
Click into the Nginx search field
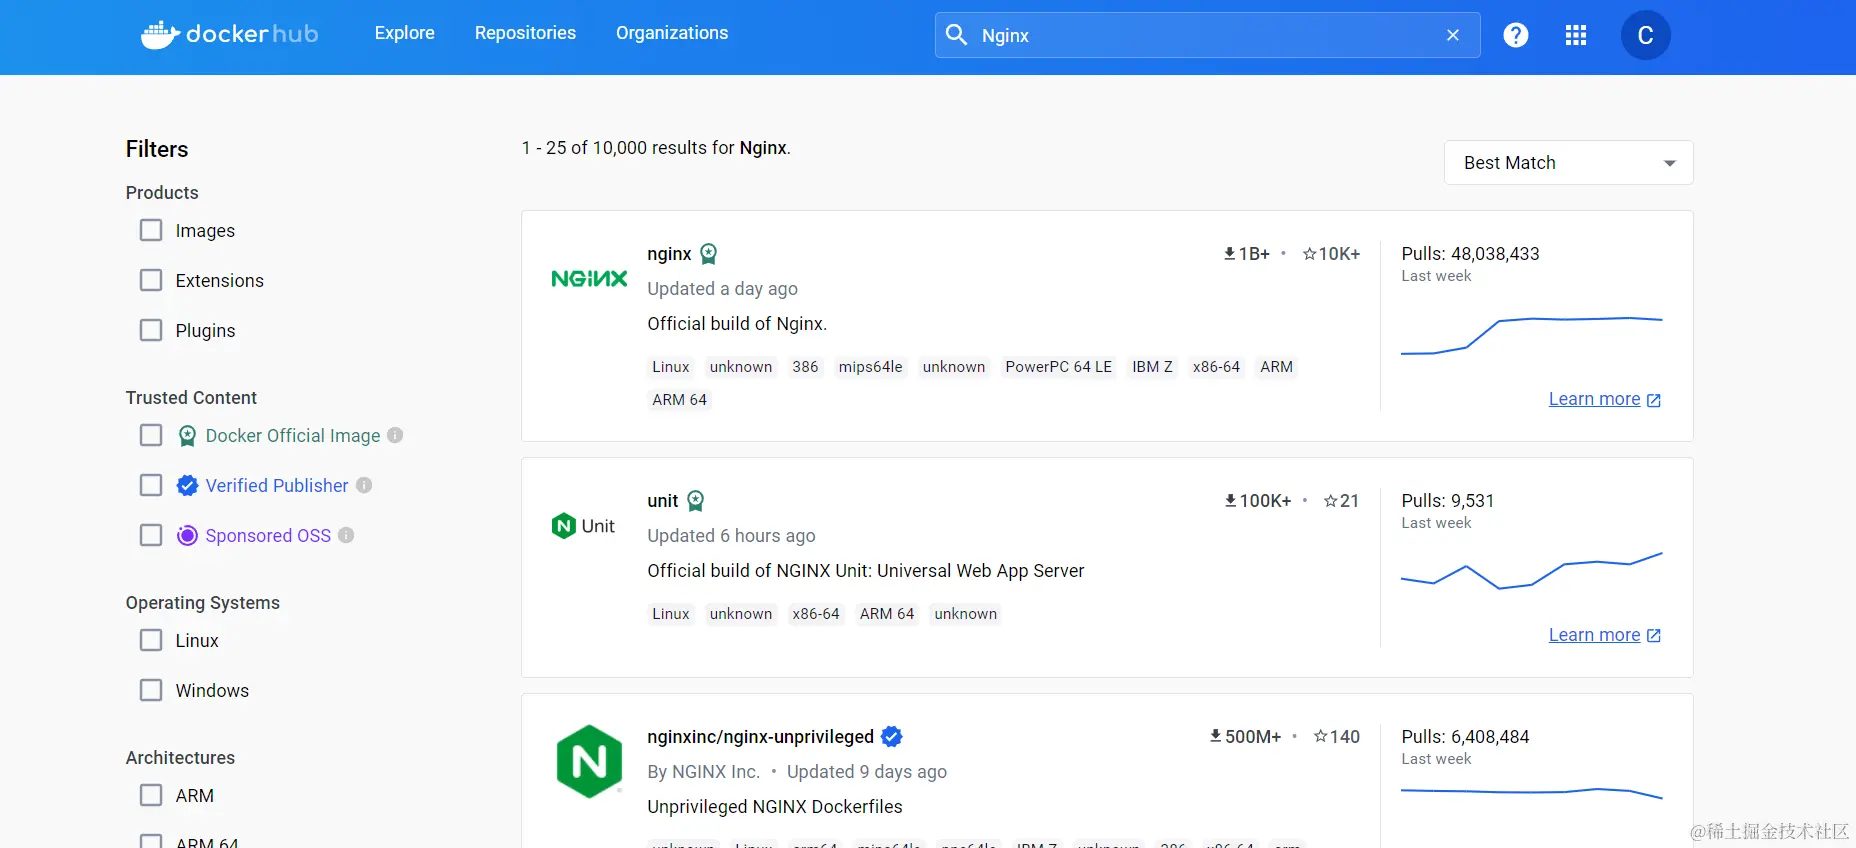1200,35
